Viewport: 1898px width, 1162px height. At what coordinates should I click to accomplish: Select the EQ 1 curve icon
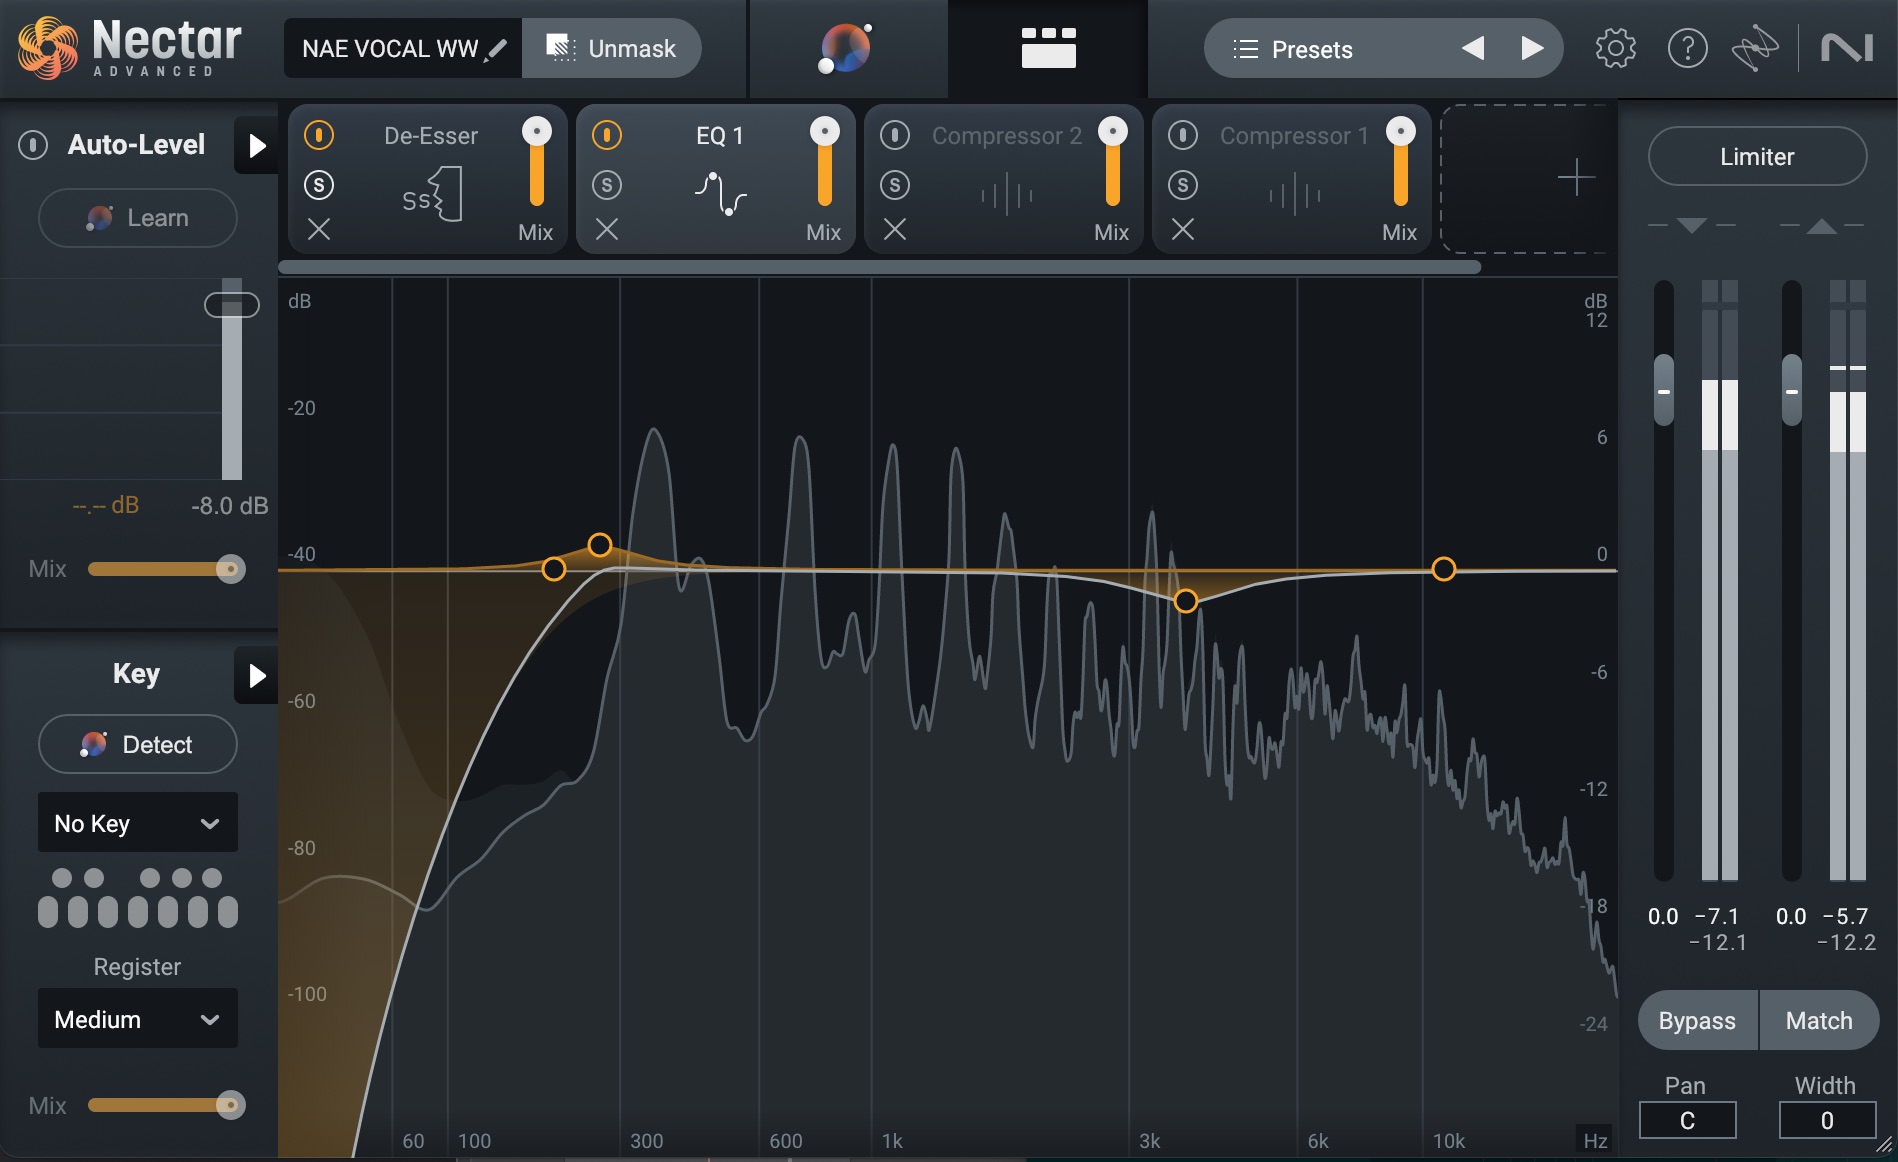(720, 194)
